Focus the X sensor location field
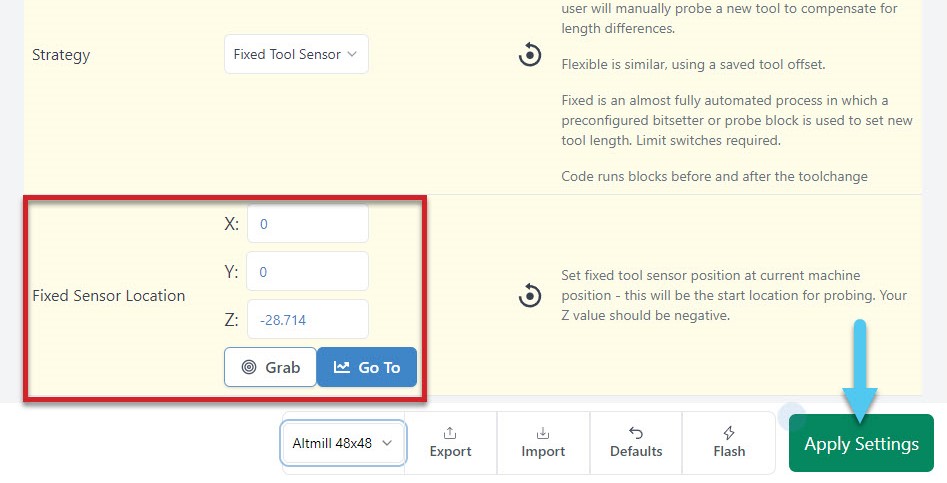Screen dimensions: 947x483 point(307,224)
